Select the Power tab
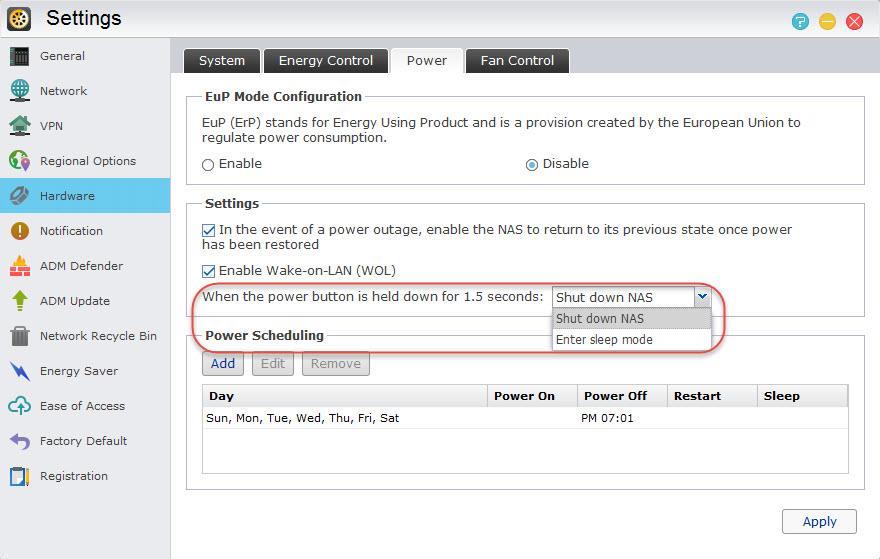The image size is (880, 559). click(427, 61)
